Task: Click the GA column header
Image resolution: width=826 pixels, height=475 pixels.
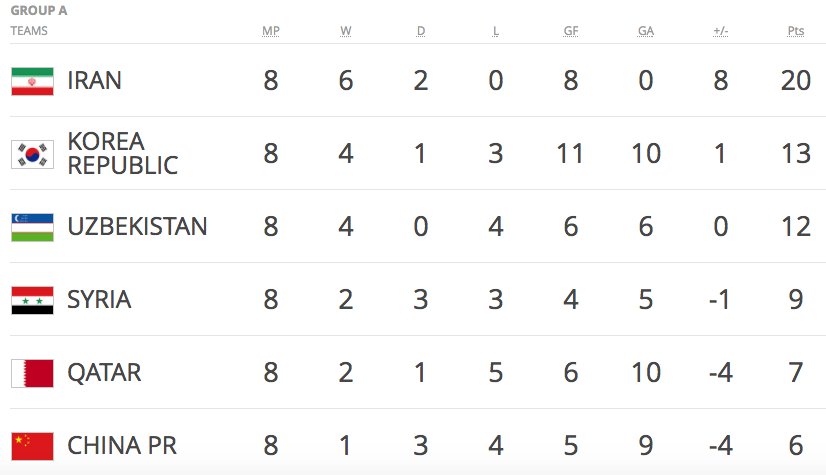Action: (x=646, y=31)
